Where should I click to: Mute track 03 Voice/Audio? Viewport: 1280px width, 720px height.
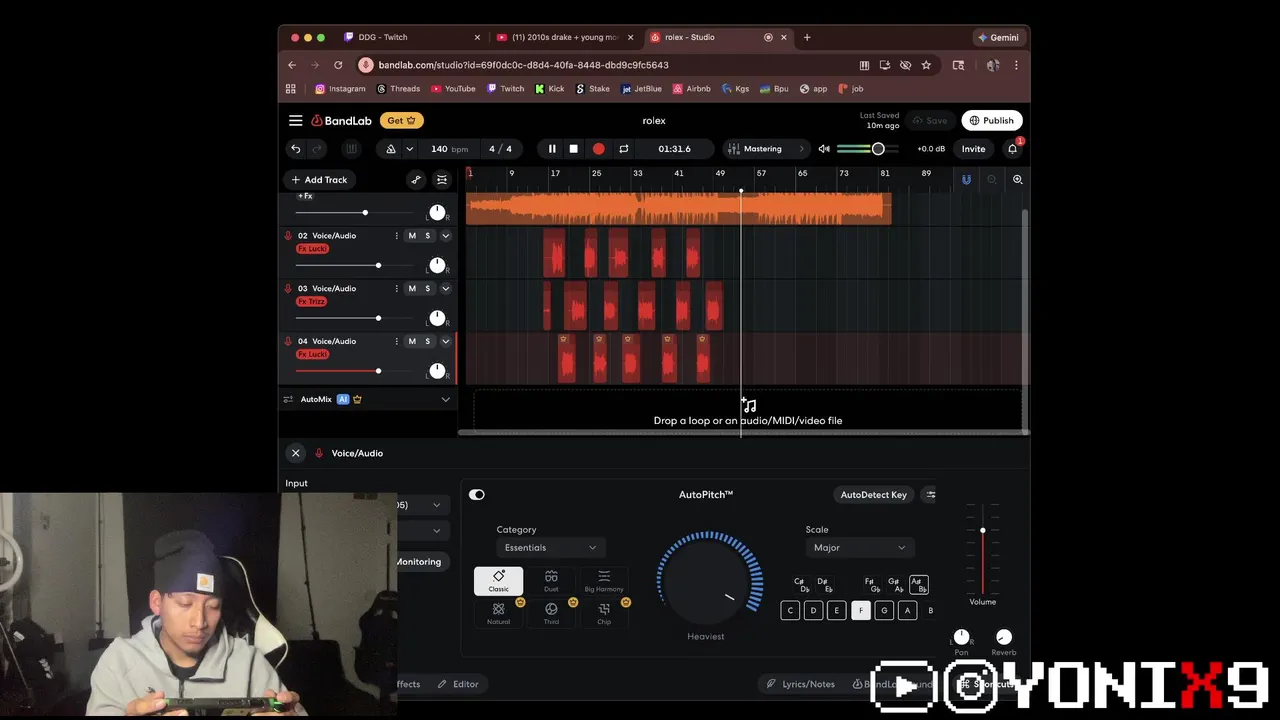coord(412,289)
